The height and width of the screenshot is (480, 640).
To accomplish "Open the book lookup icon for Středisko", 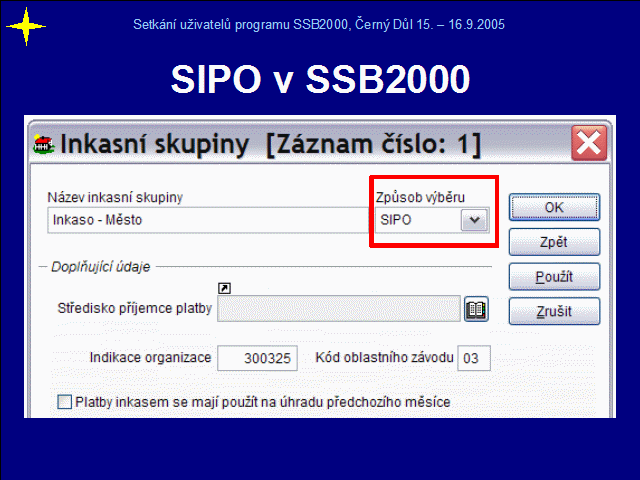I will click(x=476, y=309).
